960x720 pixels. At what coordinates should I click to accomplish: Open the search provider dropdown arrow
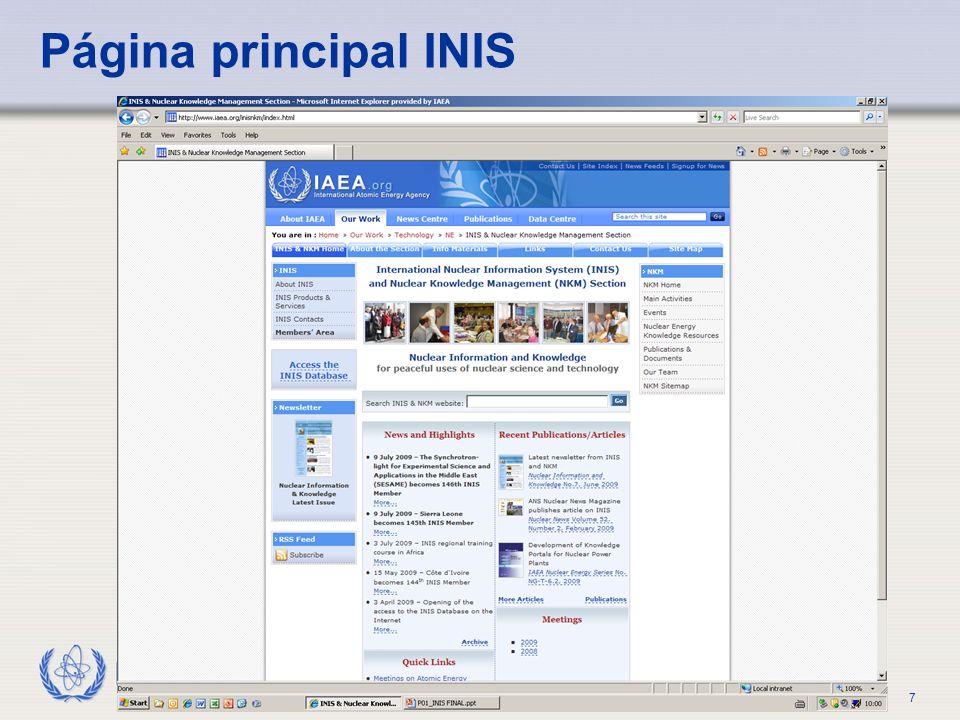[x=880, y=117]
